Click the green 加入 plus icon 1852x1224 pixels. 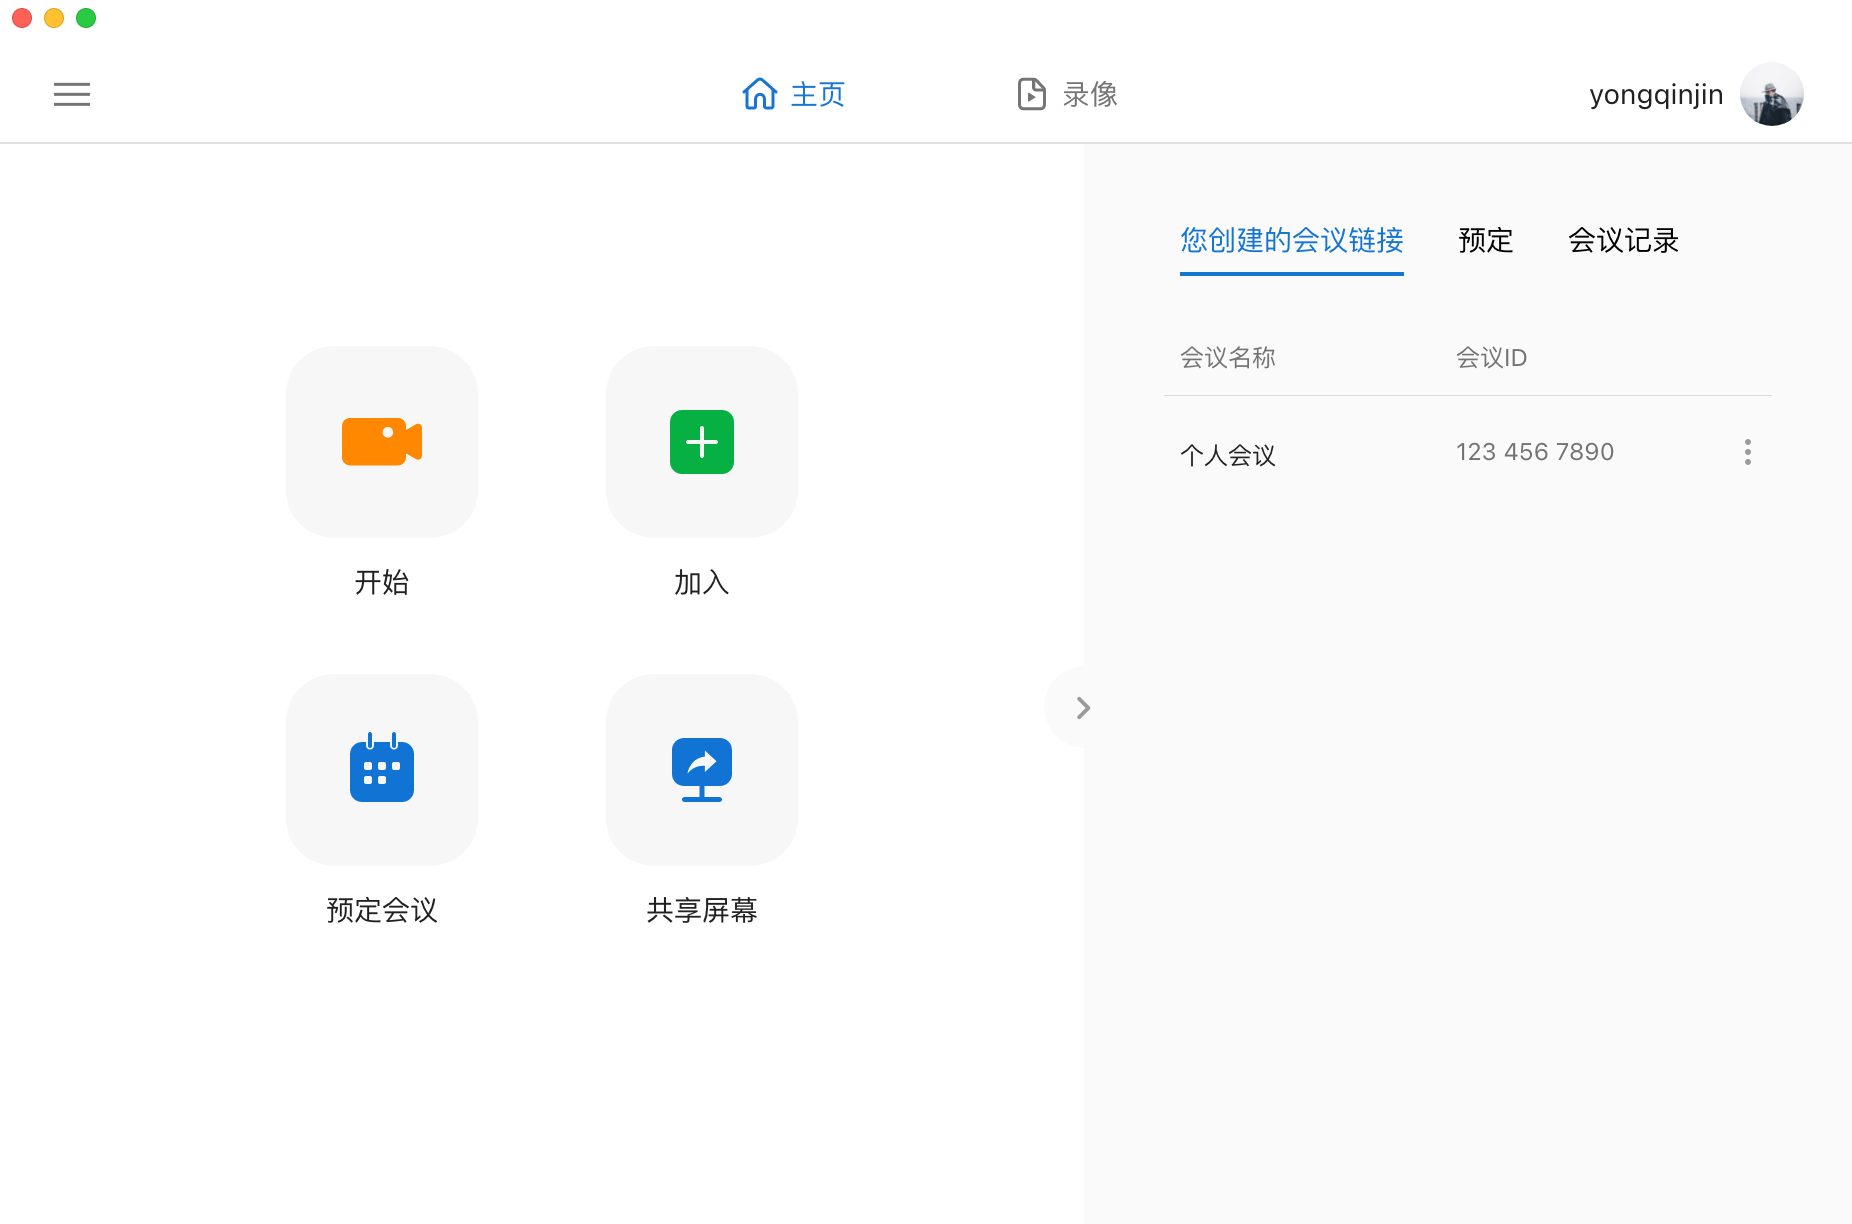[x=702, y=442]
